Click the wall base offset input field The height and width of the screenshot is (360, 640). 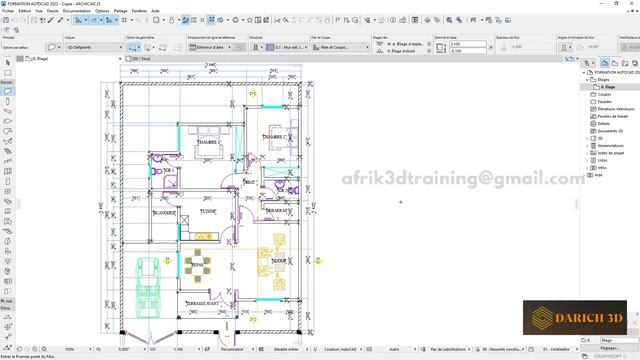[x=468, y=51]
